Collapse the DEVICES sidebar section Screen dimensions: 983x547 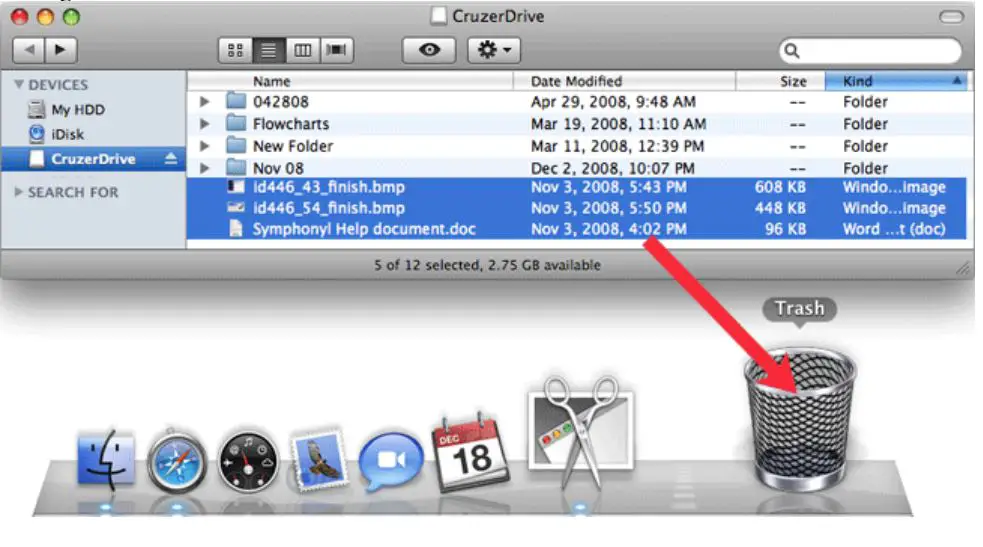19,84
